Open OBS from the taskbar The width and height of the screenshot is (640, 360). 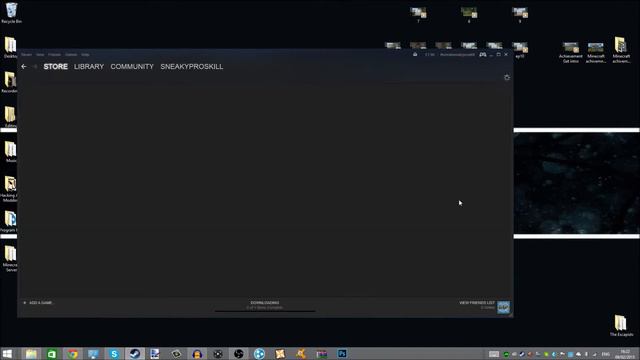[238, 353]
